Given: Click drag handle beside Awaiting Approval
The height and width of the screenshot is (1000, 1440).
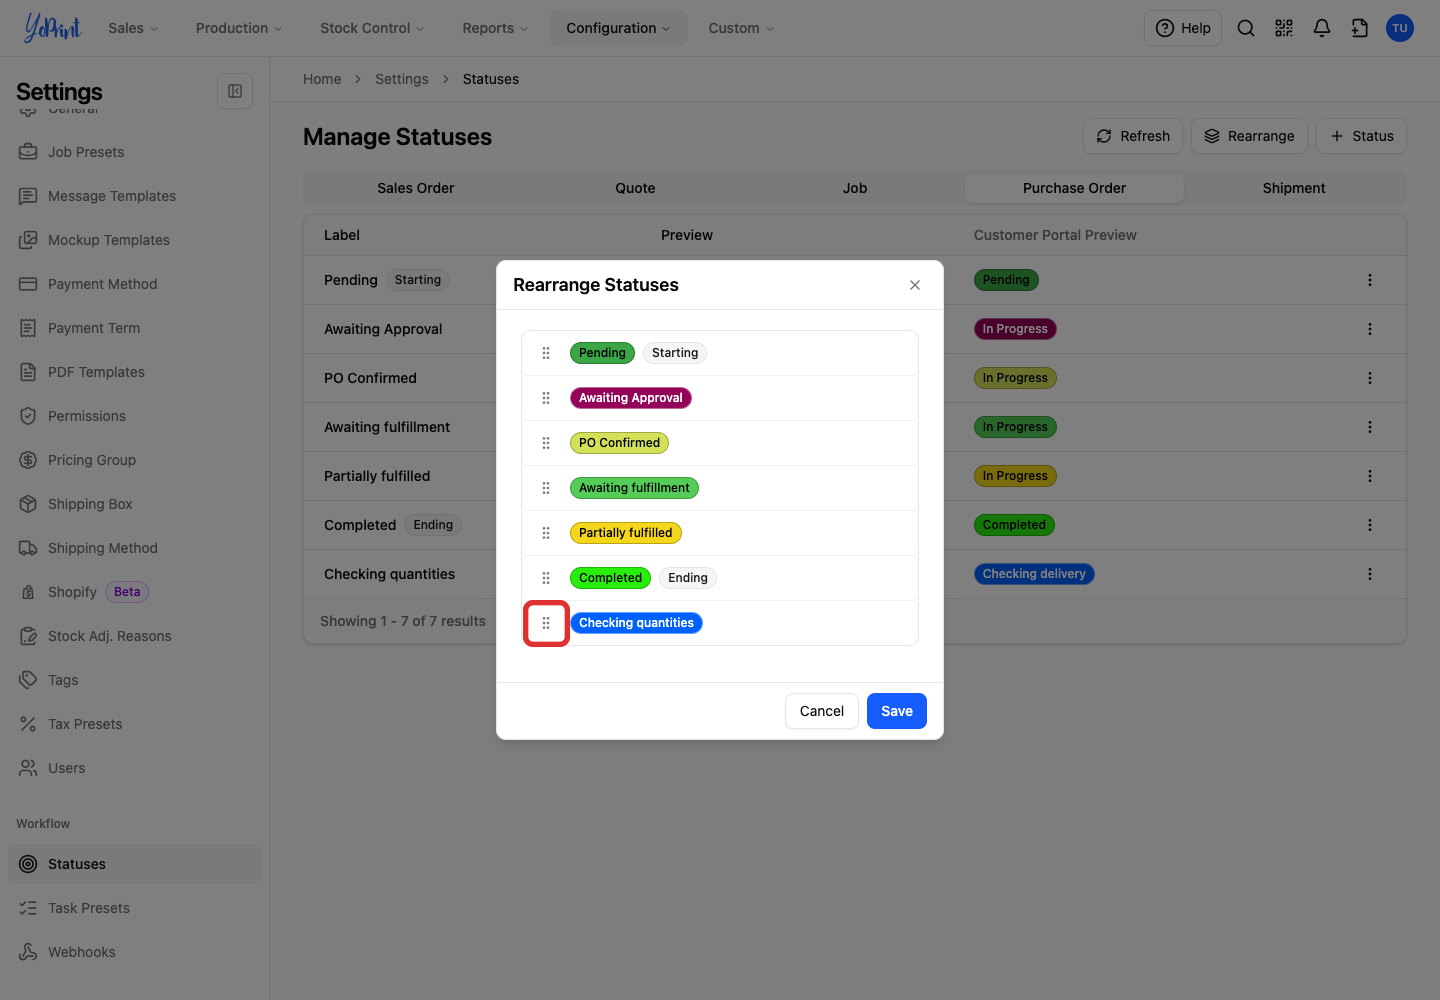Looking at the screenshot, I should [x=546, y=398].
